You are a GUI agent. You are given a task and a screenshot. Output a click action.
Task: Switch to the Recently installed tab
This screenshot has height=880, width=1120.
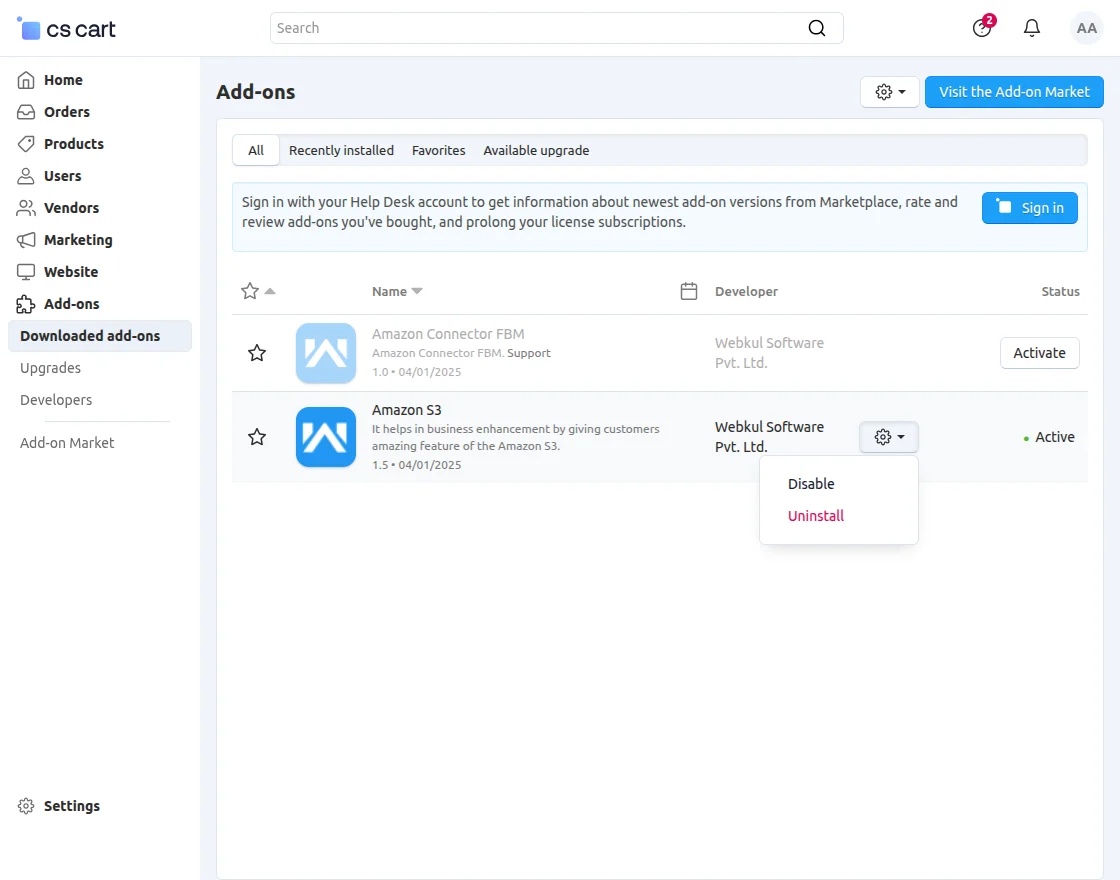click(341, 150)
